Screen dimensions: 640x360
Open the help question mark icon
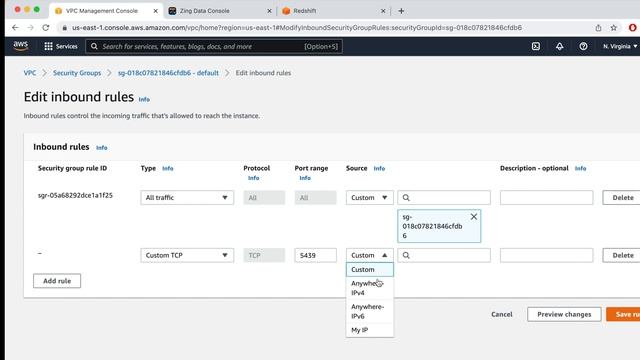coord(583,46)
